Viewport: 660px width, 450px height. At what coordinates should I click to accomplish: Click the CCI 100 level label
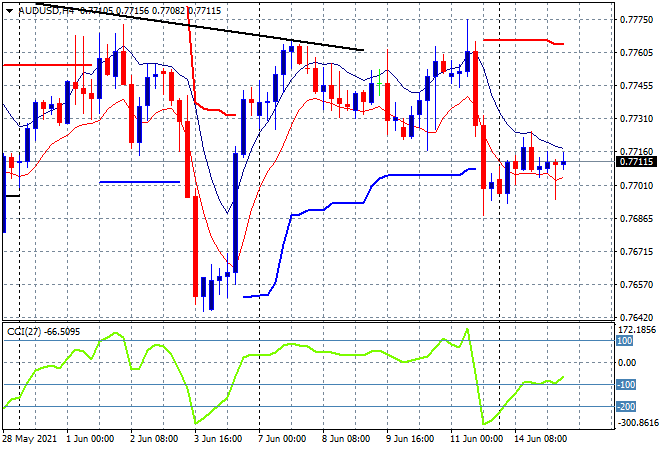point(625,341)
